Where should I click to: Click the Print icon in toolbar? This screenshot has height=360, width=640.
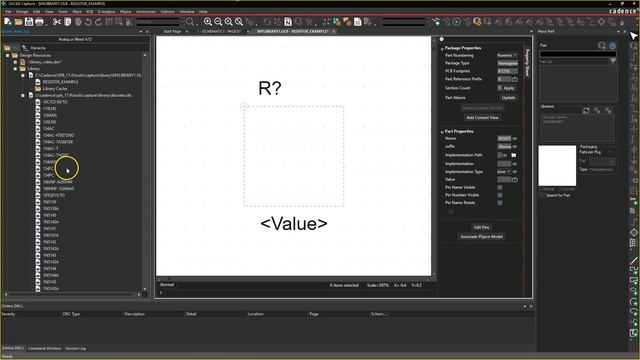coord(39,22)
